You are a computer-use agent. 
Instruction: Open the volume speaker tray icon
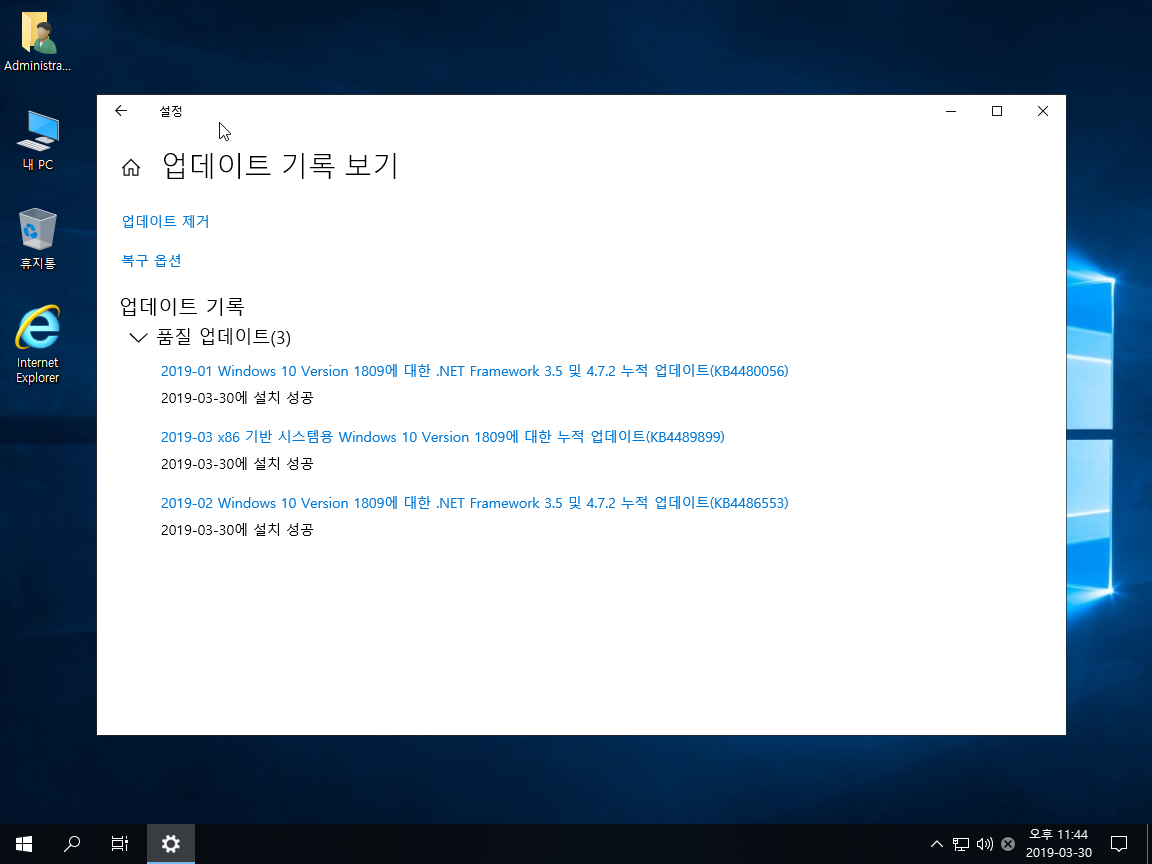click(984, 844)
